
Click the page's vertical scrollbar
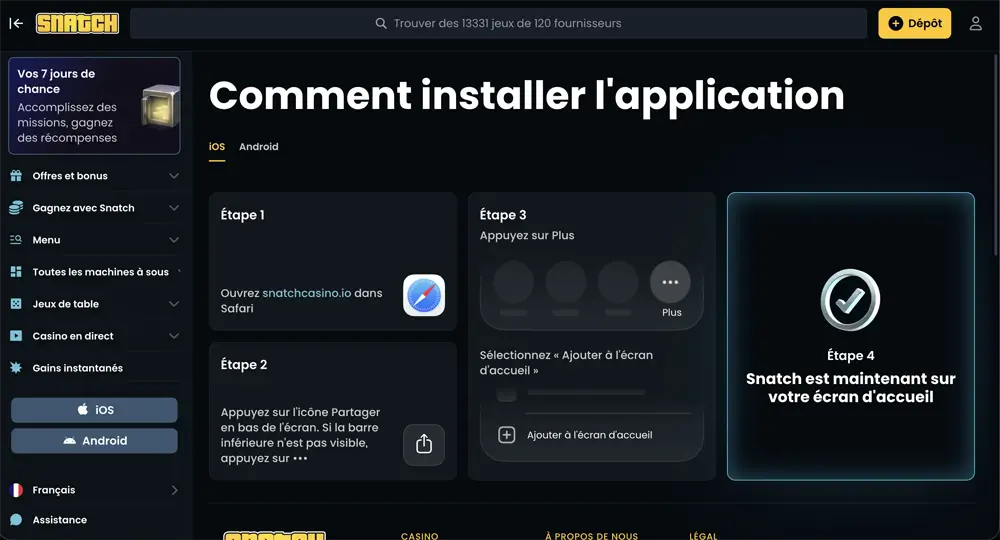[996, 153]
